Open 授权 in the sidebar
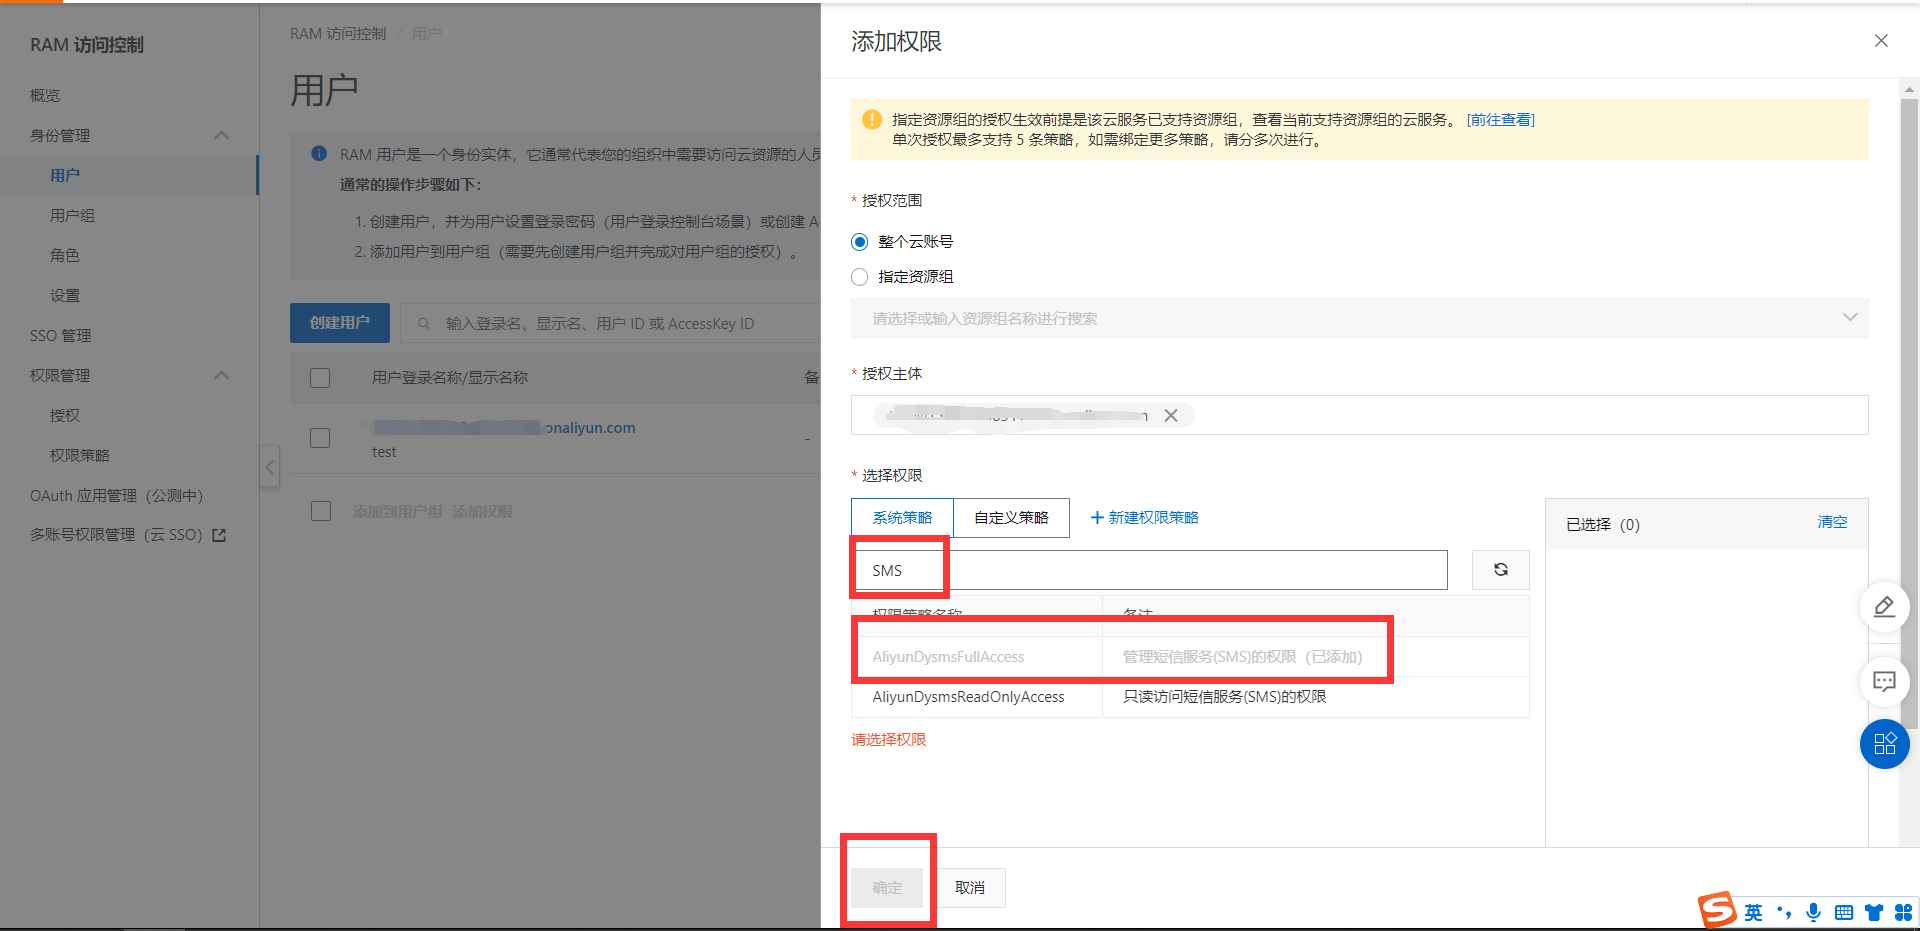The height and width of the screenshot is (931, 1920). point(65,415)
